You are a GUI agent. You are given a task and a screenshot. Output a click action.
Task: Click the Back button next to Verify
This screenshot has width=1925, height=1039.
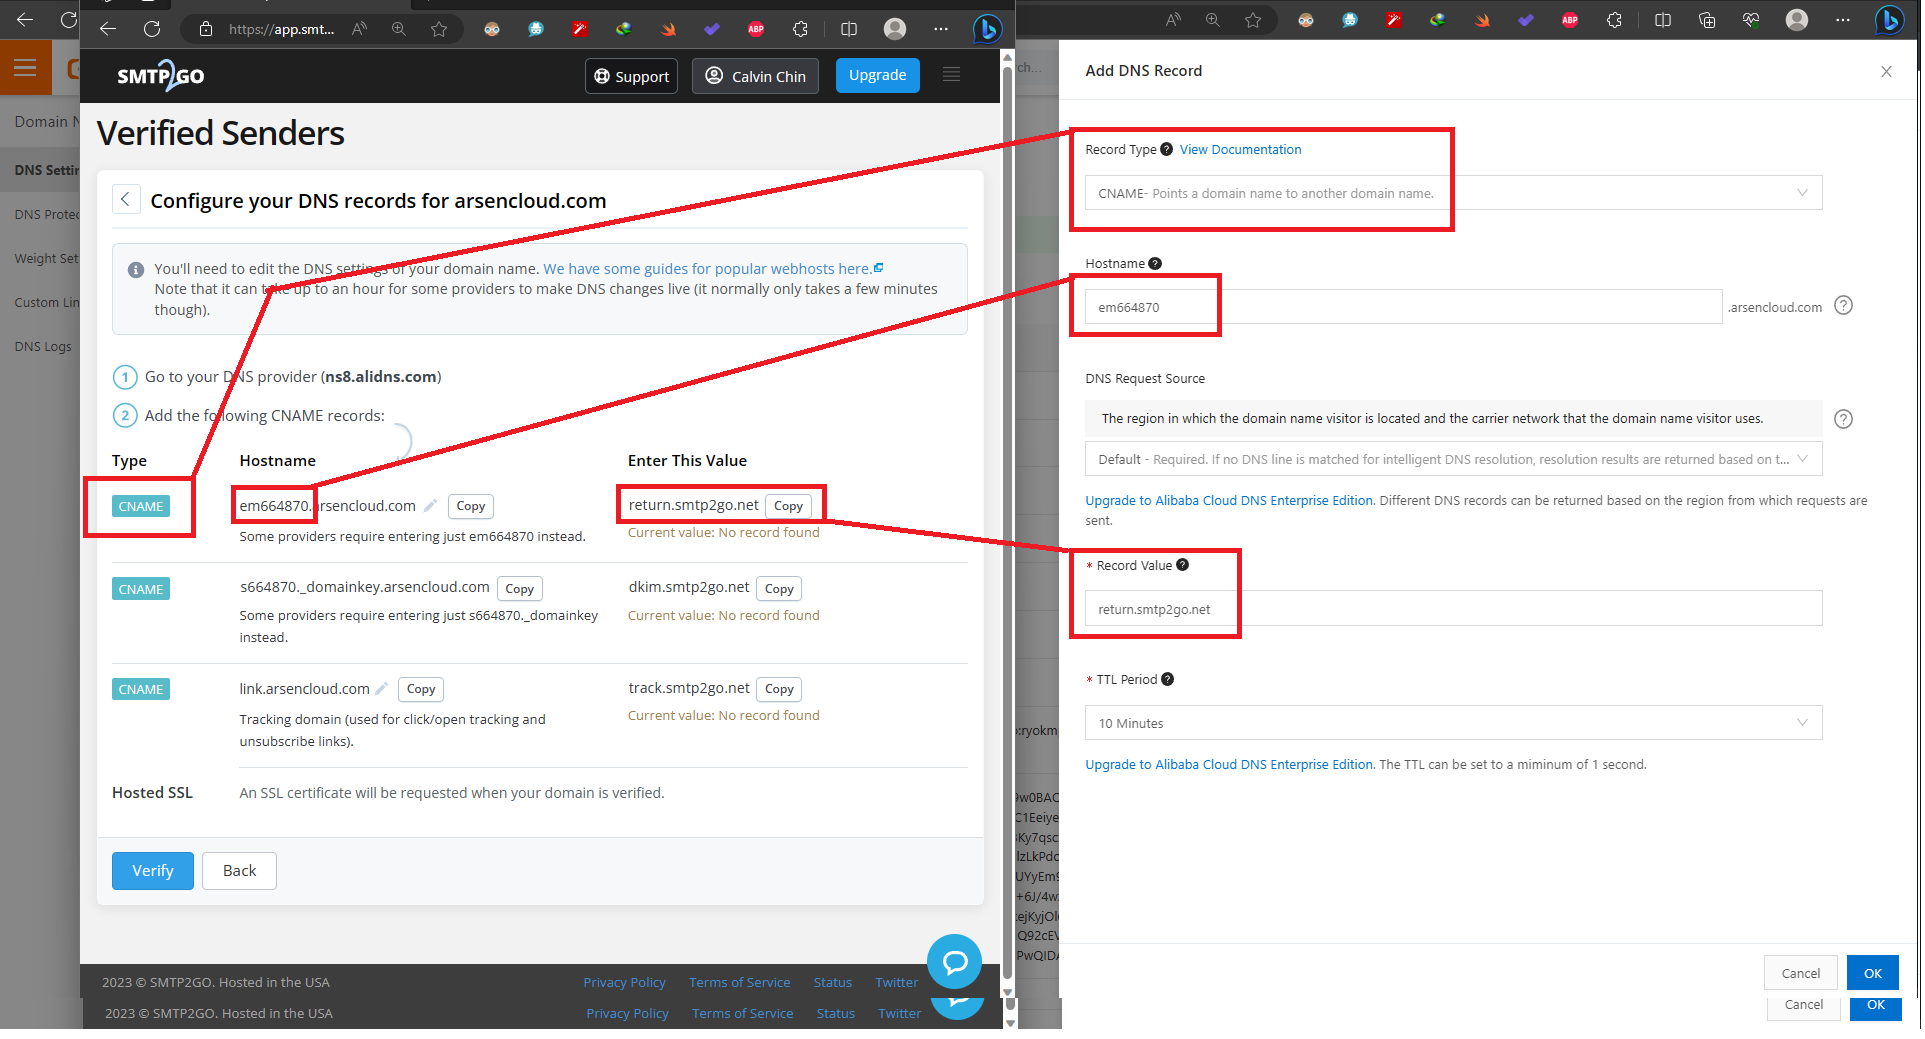239,870
